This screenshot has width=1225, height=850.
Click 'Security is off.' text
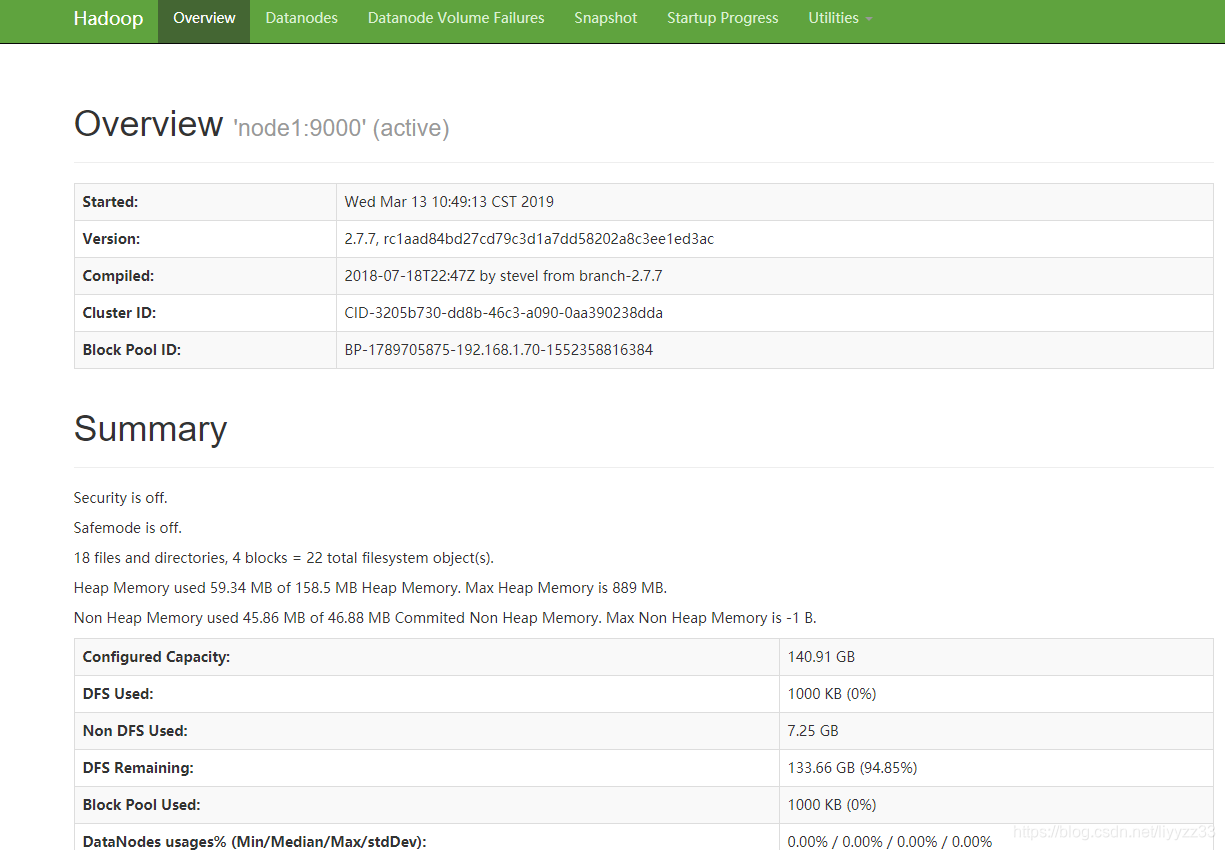coord(121,498)
